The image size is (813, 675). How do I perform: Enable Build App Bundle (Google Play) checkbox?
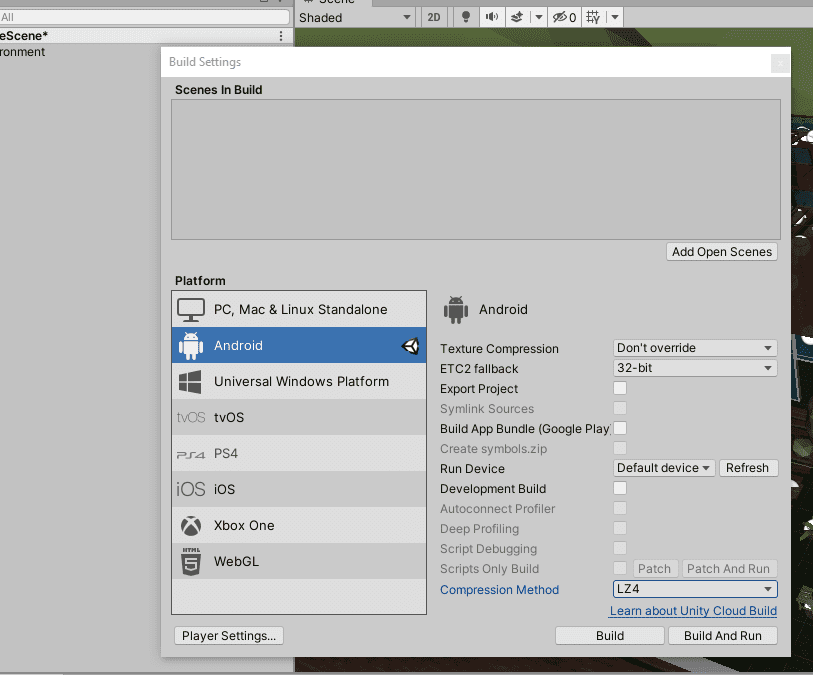coord(620,428)
